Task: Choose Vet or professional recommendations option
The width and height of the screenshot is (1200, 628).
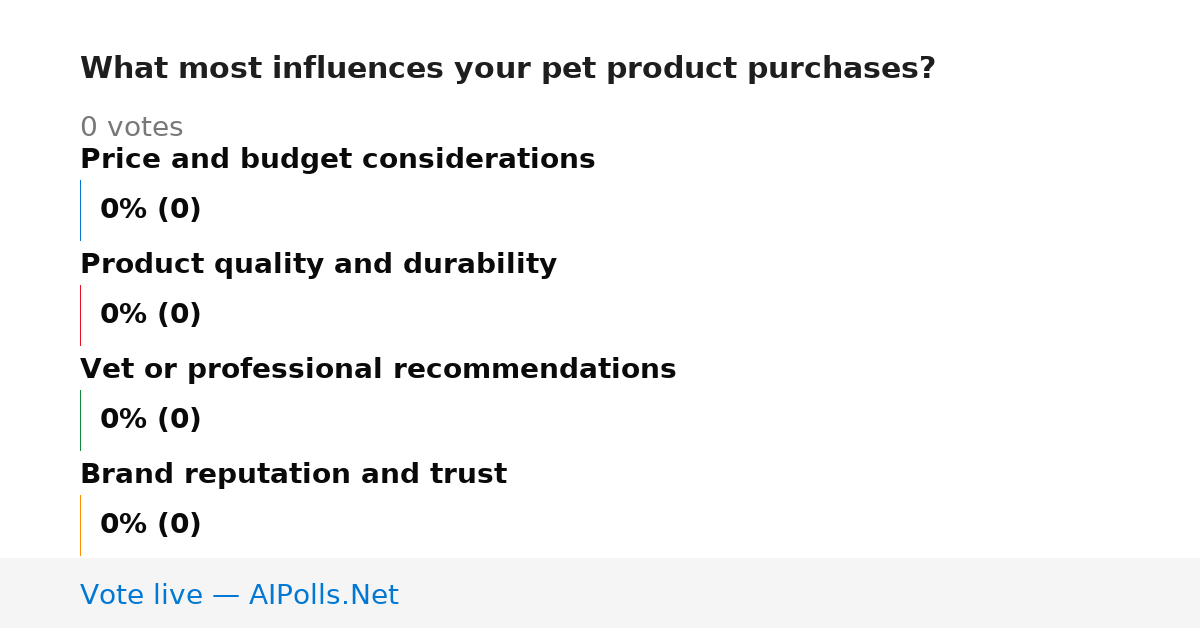Action: [378, 370]
